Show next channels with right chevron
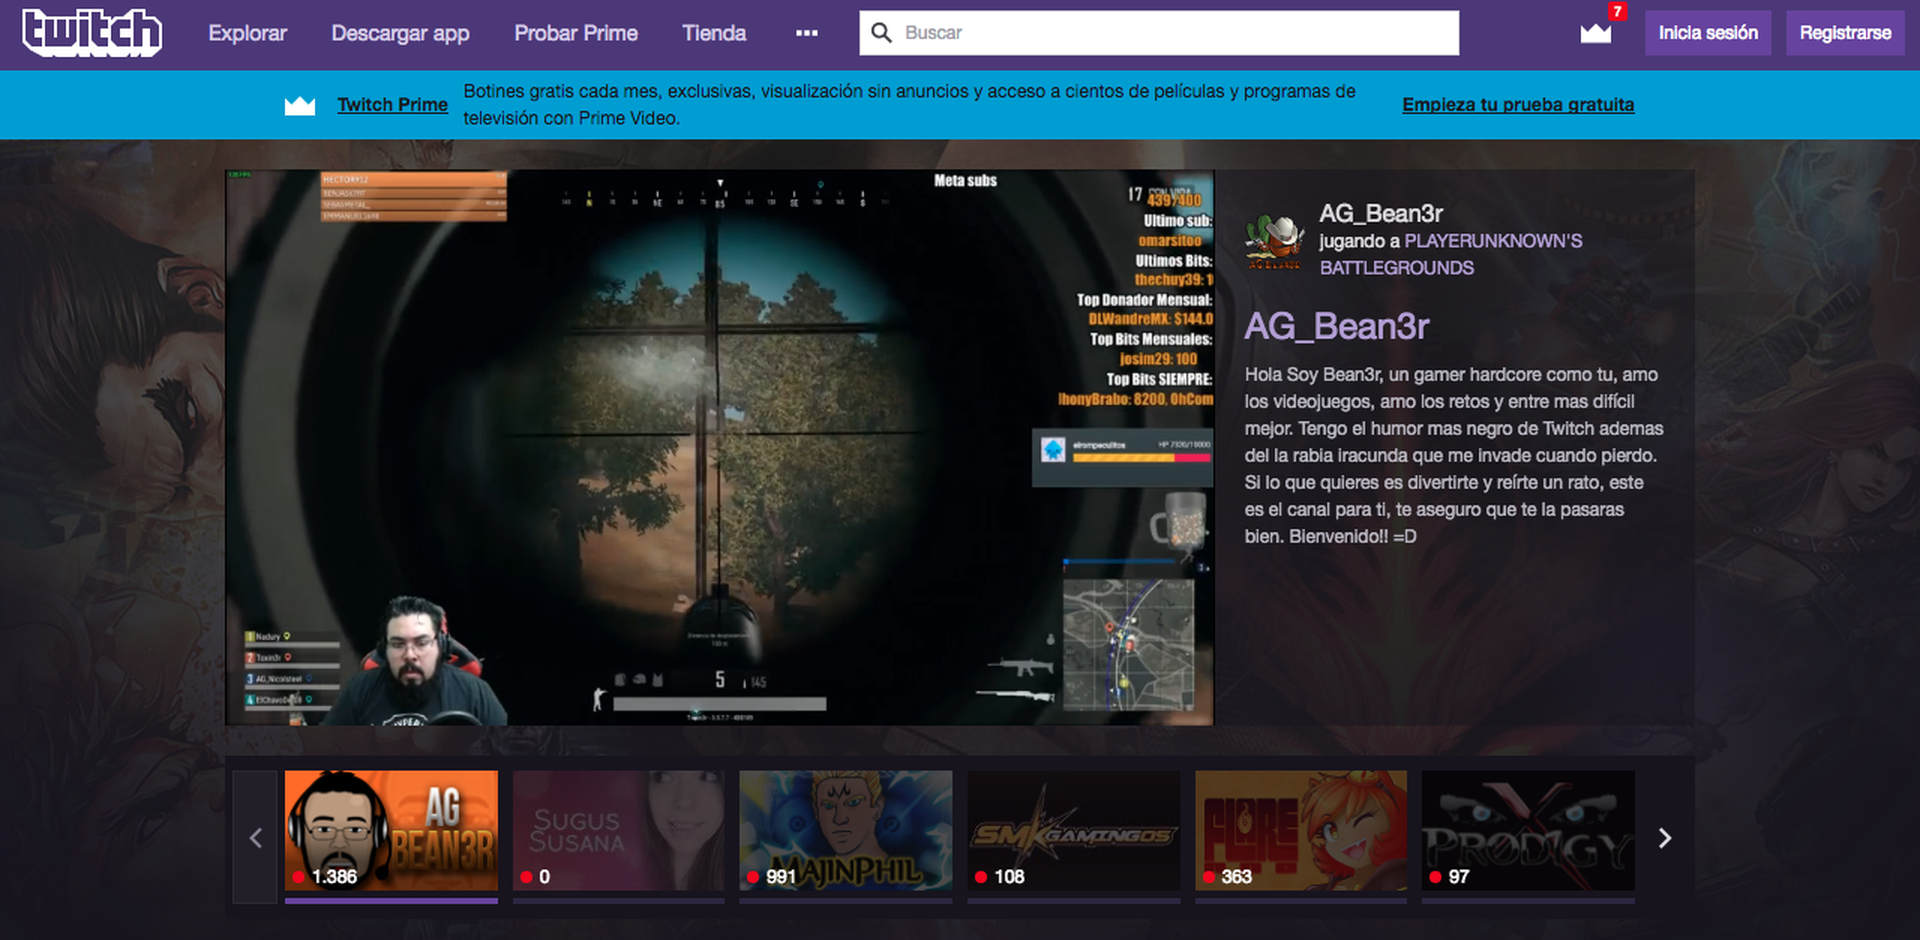 (x=1664, y=838)
